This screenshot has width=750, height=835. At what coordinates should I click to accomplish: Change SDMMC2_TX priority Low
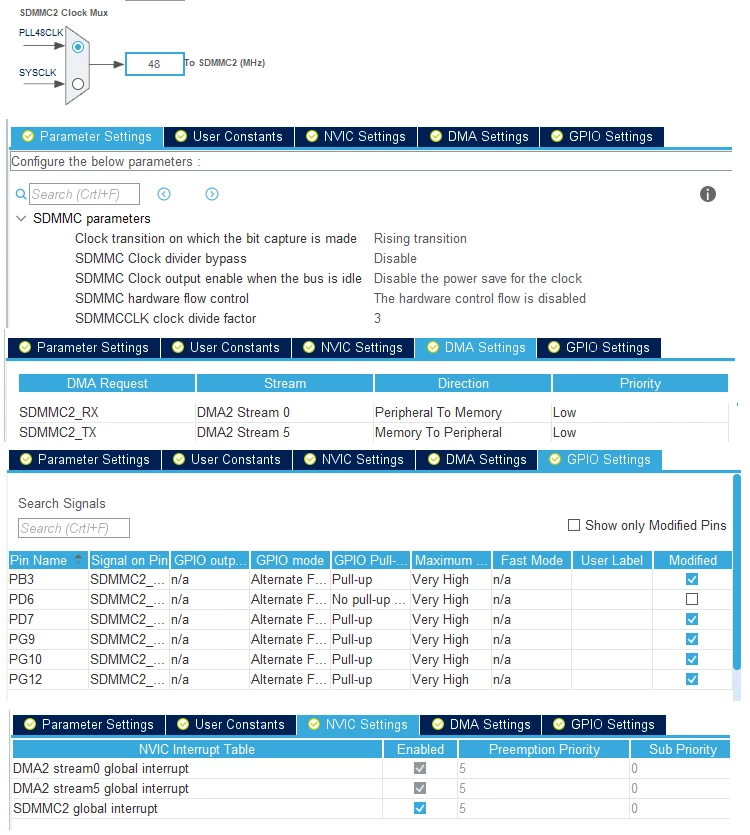(640, 432)
